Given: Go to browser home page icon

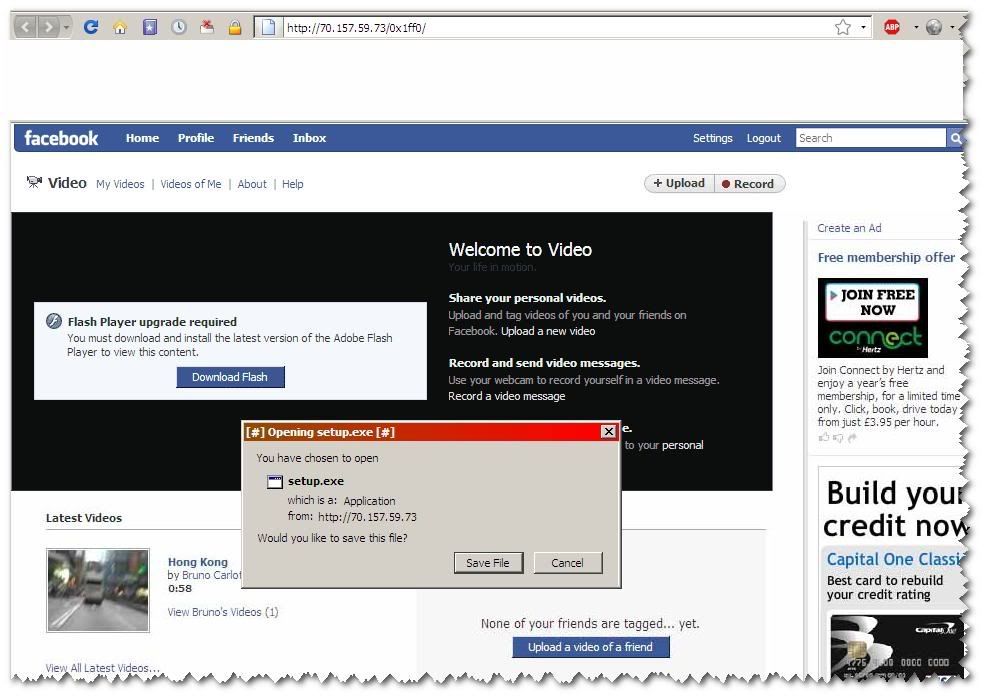Looking at the screenshot, I should 120,28.
